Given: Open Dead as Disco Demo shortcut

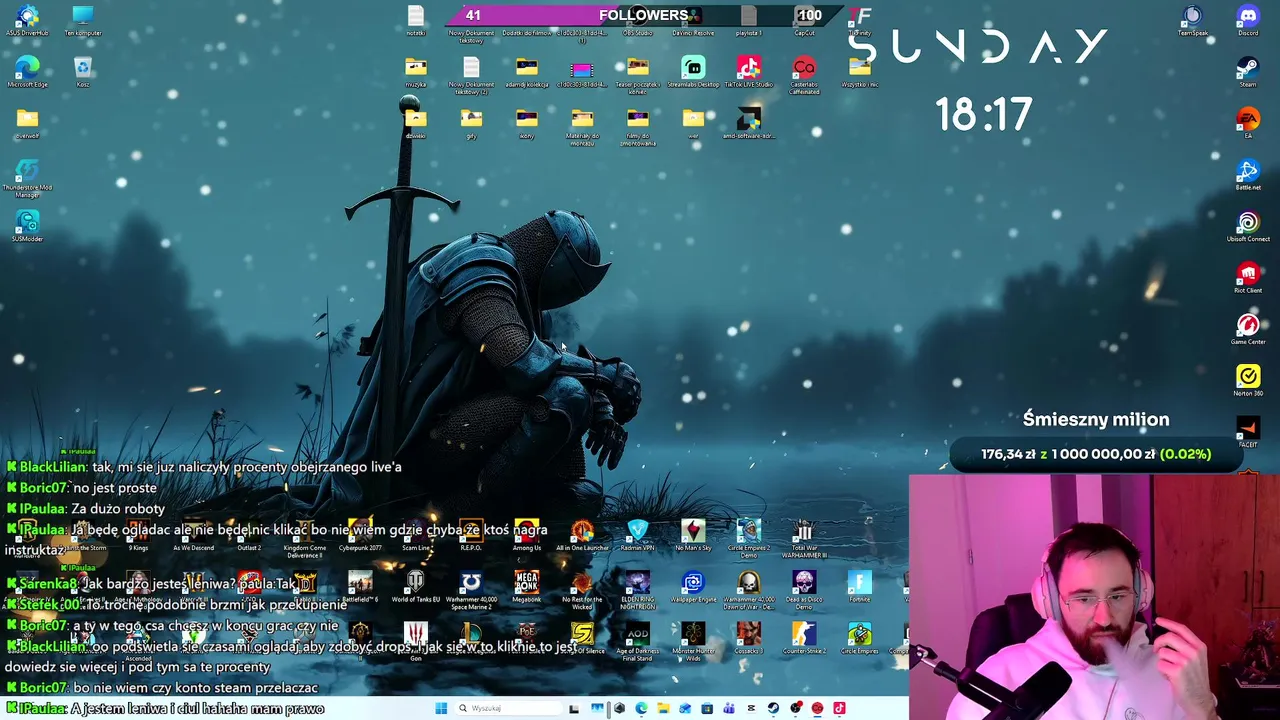Looking at the screenshot, I should point(804,589).
